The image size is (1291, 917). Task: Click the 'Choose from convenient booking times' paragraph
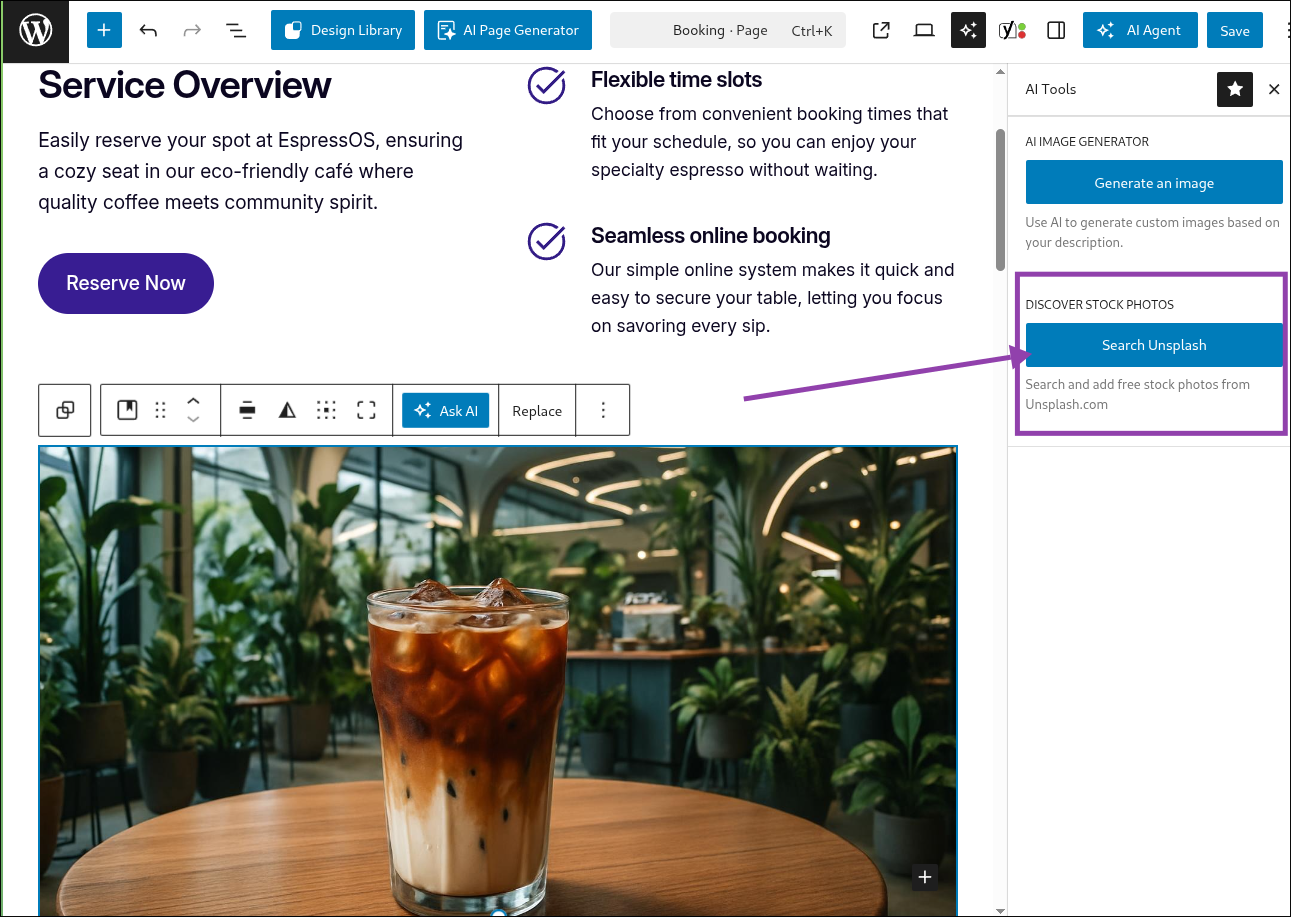pos(770,142)
